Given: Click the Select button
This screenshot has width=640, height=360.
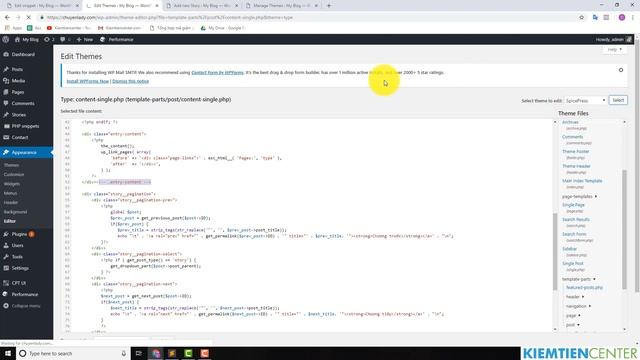Looking at the screenshot, I should [618, 100].
